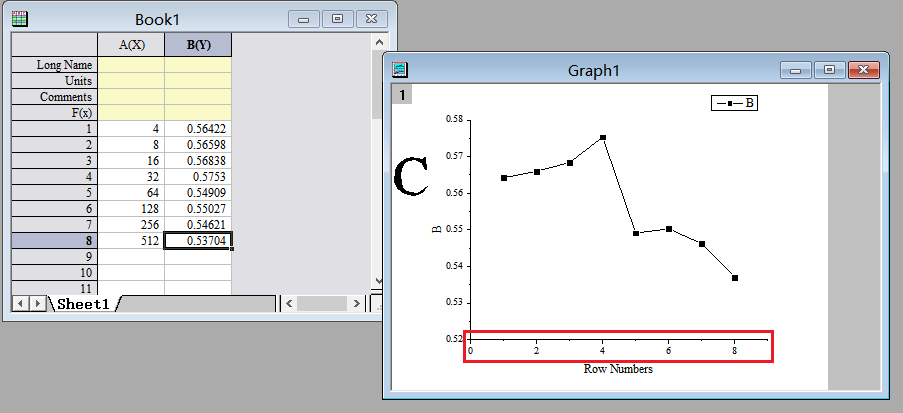Click cell with value 0.56838
903x413 pixels.
pos(198,161)
